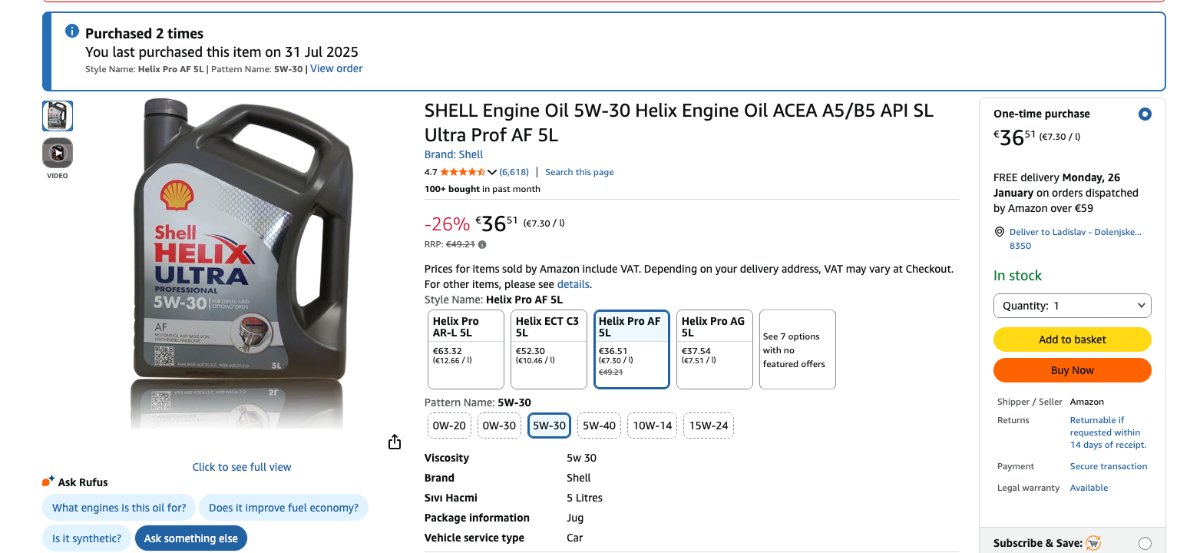Expand the rating breakdown chevron

click(x=492, y=172)
